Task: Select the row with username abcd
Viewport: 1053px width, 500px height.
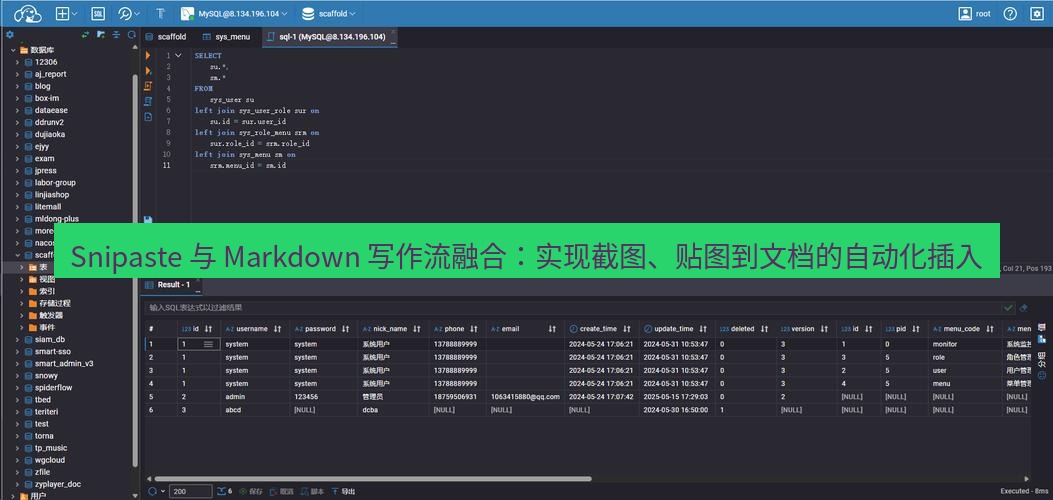Action: [588, 409]
